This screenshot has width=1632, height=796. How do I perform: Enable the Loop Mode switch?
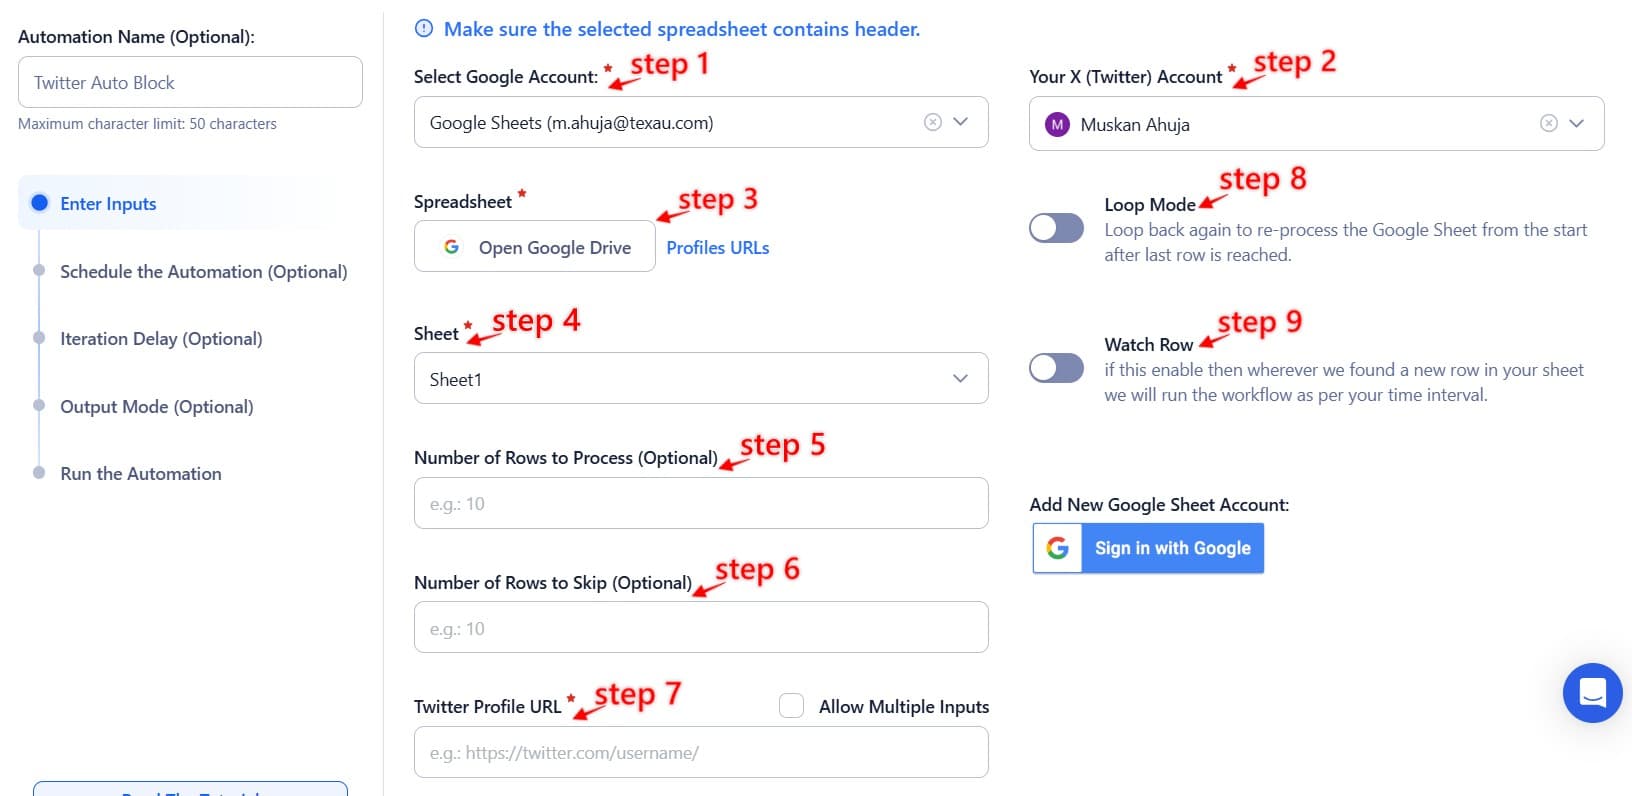coord(1056,228)
